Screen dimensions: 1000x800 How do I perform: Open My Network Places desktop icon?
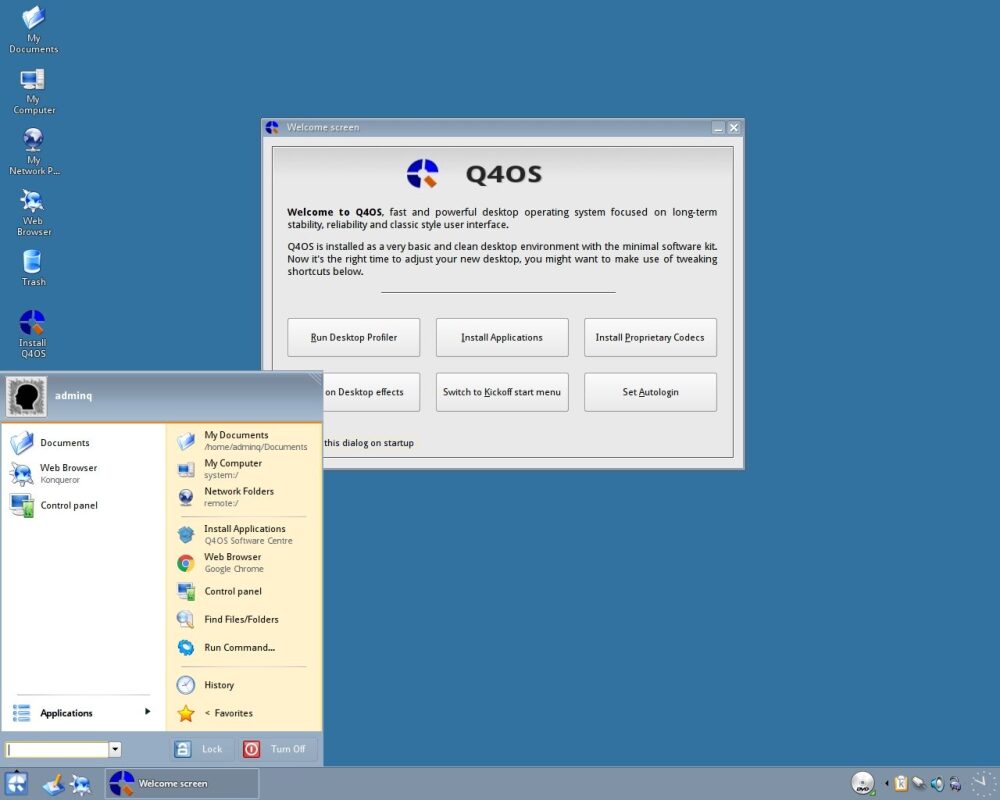point(33,152)
